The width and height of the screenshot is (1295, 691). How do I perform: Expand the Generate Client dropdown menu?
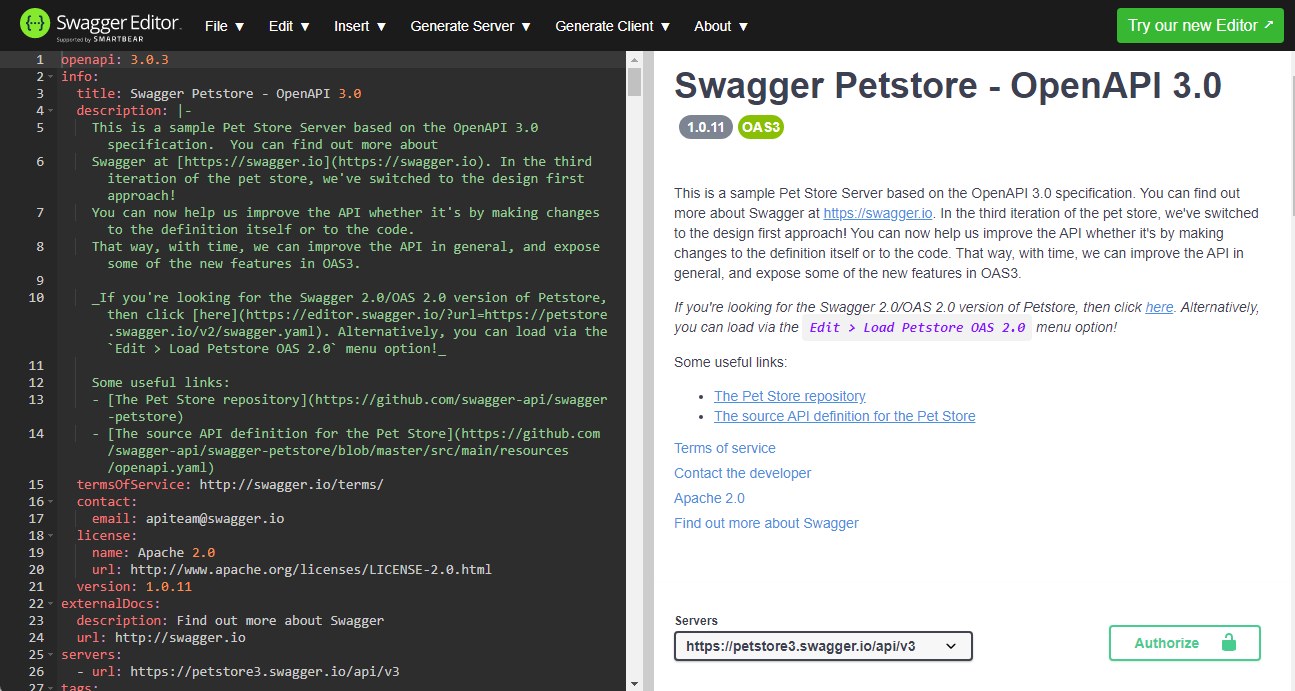612,26
